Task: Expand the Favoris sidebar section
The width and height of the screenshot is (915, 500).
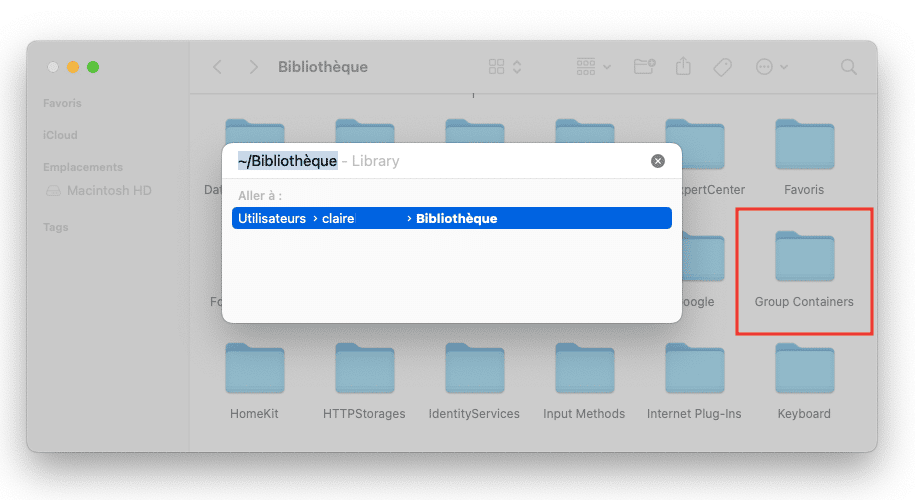Action: [62, 103]
